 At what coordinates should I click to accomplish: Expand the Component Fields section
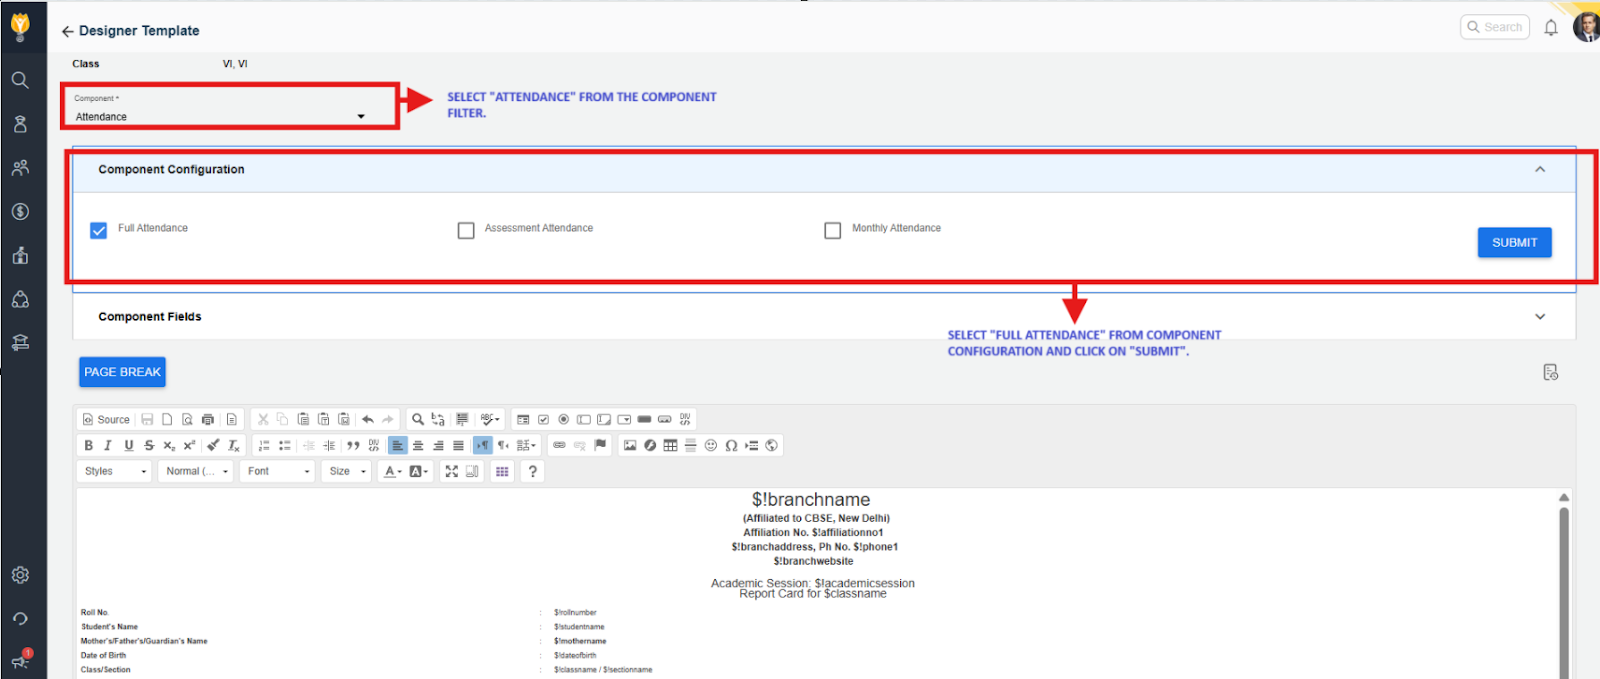(x=1540, y=317)
